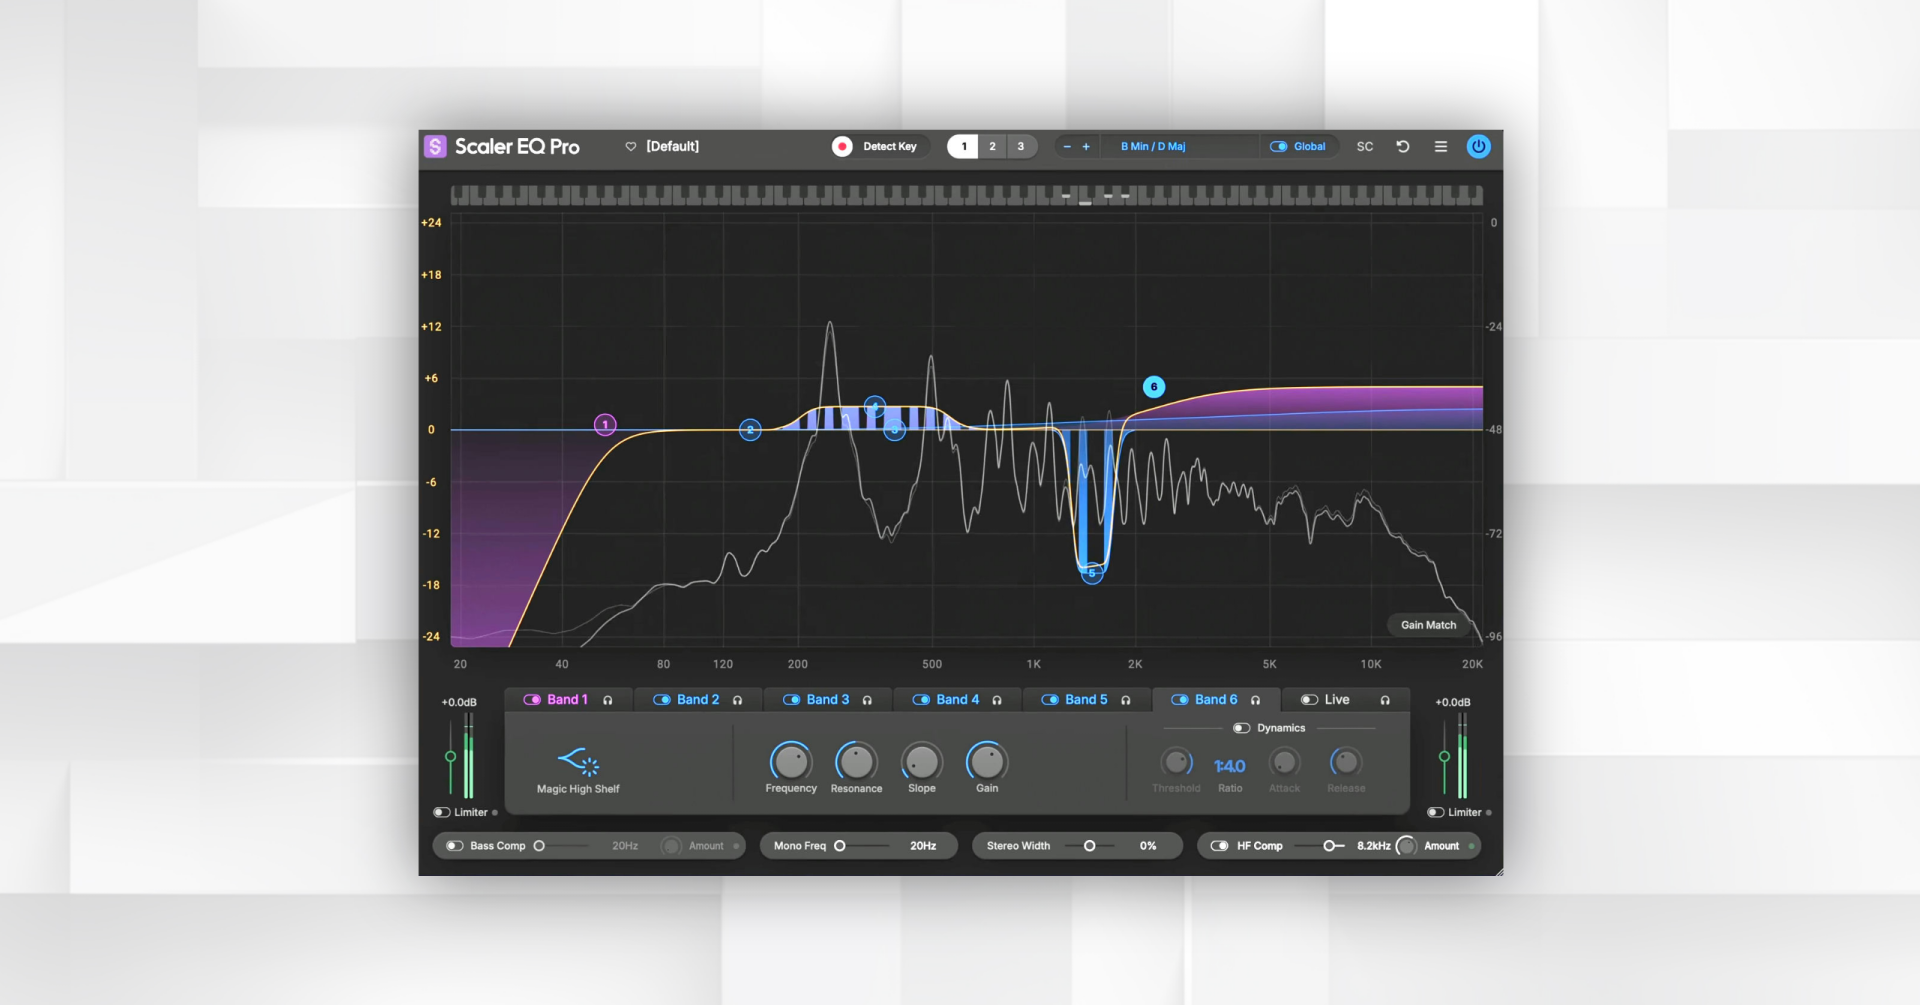Click the Gain Match button

(x=1428, y=625)
